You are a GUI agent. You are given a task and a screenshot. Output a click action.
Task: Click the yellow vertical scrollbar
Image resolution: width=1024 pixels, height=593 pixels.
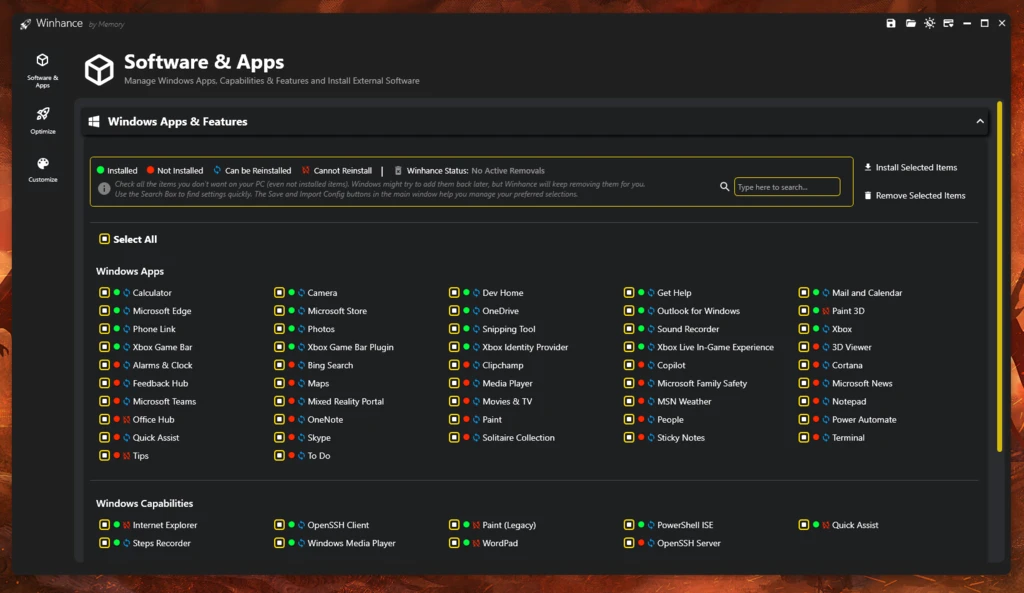(999, 277)
